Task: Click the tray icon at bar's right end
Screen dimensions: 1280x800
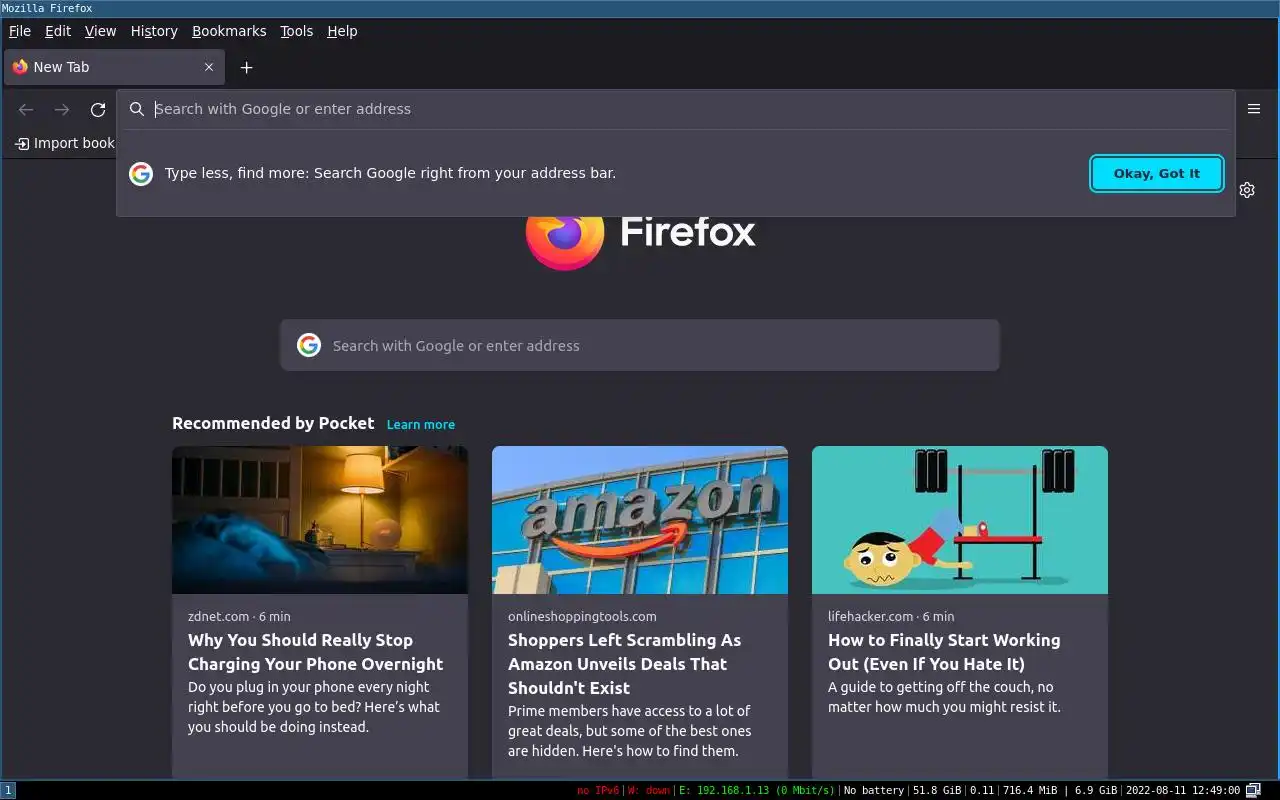Action: coord(1253,790)
